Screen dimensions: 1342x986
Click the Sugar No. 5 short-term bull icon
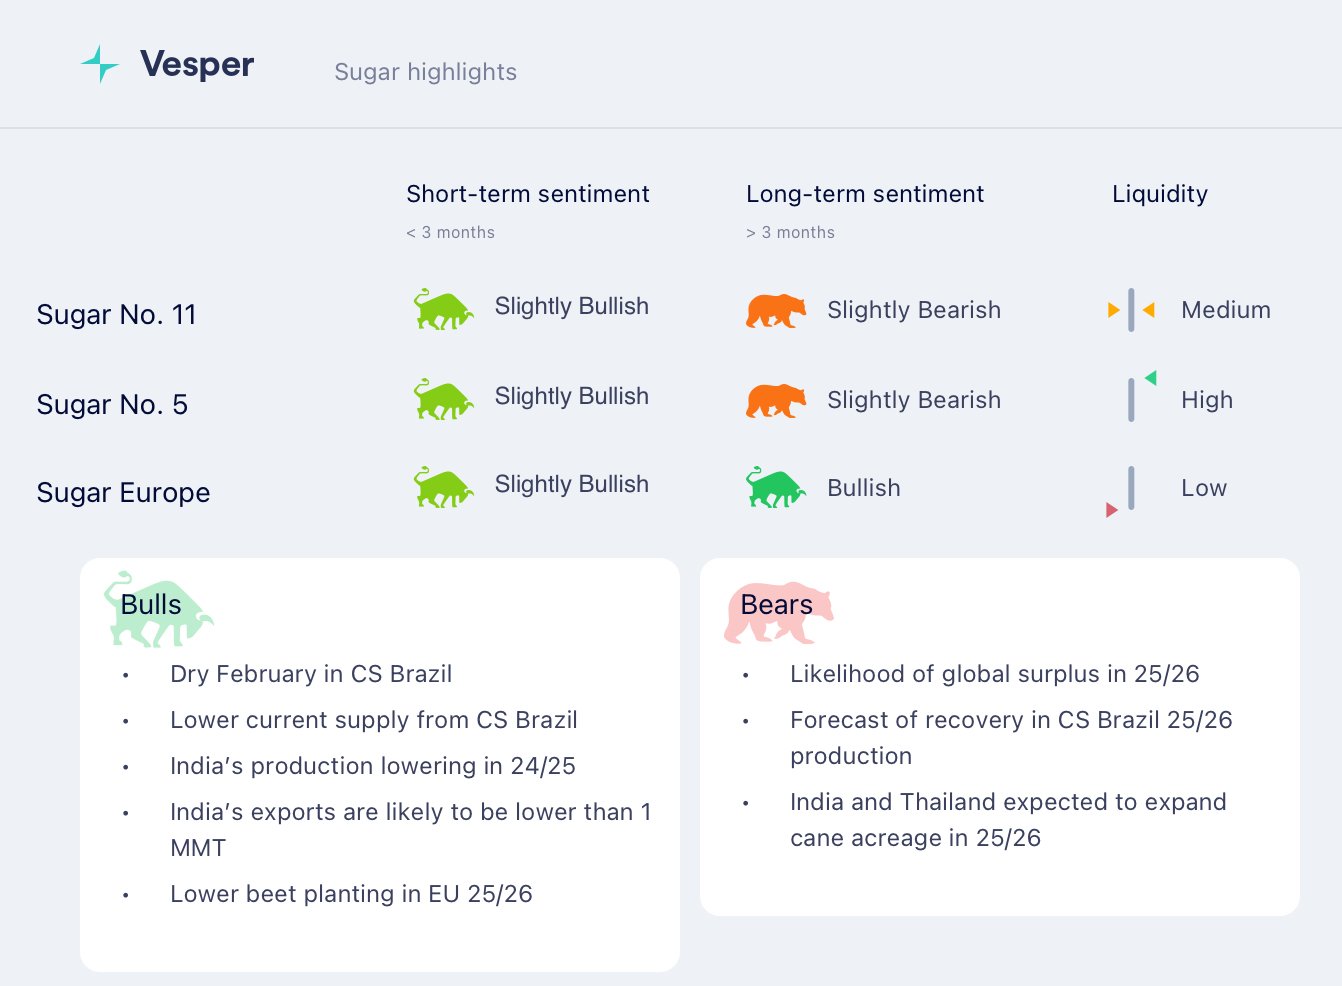[x=443, y=400]
